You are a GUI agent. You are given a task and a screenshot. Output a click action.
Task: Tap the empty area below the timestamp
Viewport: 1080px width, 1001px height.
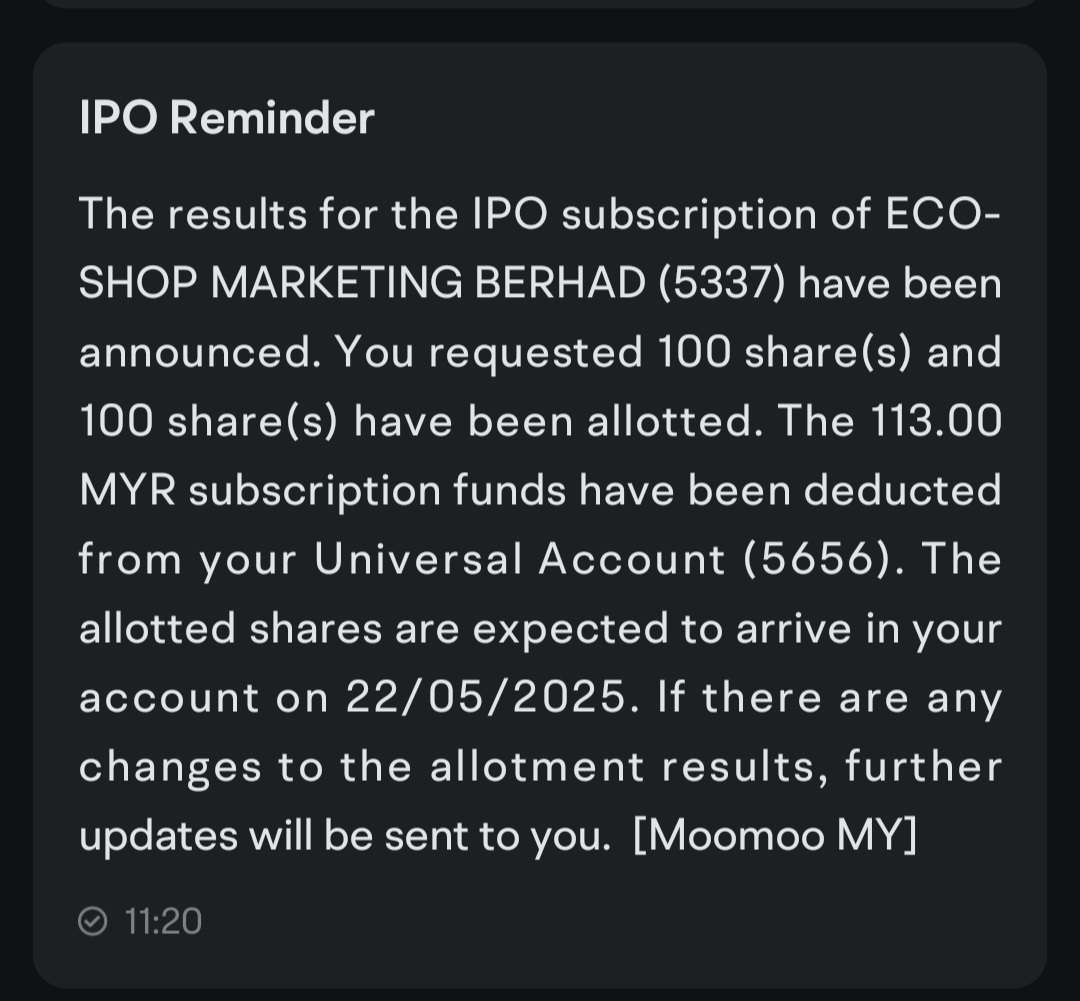540,964
